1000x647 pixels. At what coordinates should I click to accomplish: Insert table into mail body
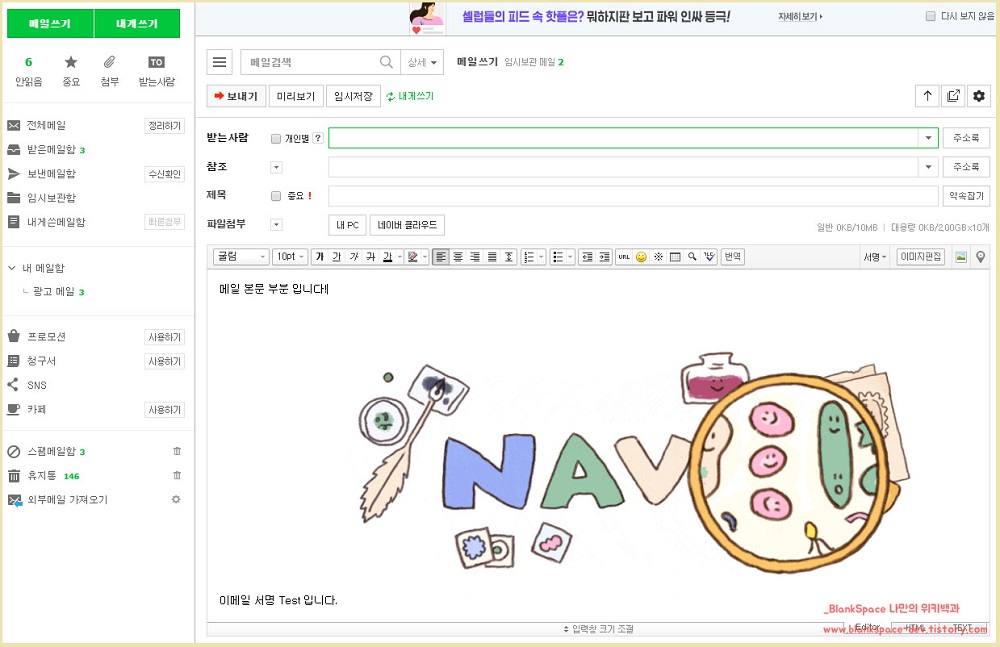click(675, 257)
